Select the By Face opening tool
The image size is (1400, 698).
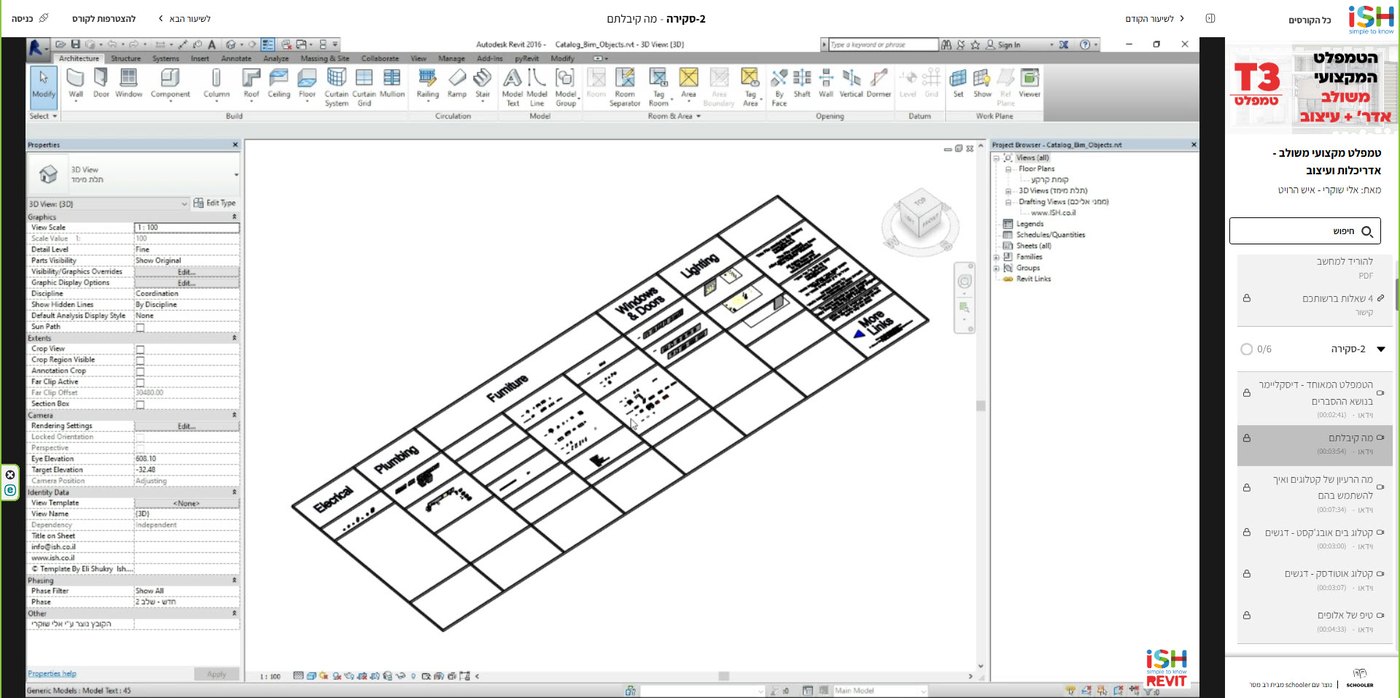(779, 87)
